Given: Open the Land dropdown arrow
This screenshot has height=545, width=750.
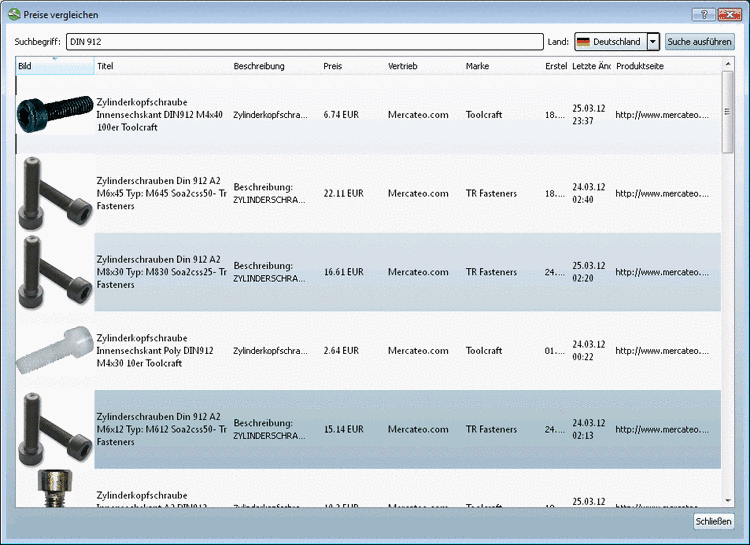Looking at the screenshot, I should (x=653, y=42).
